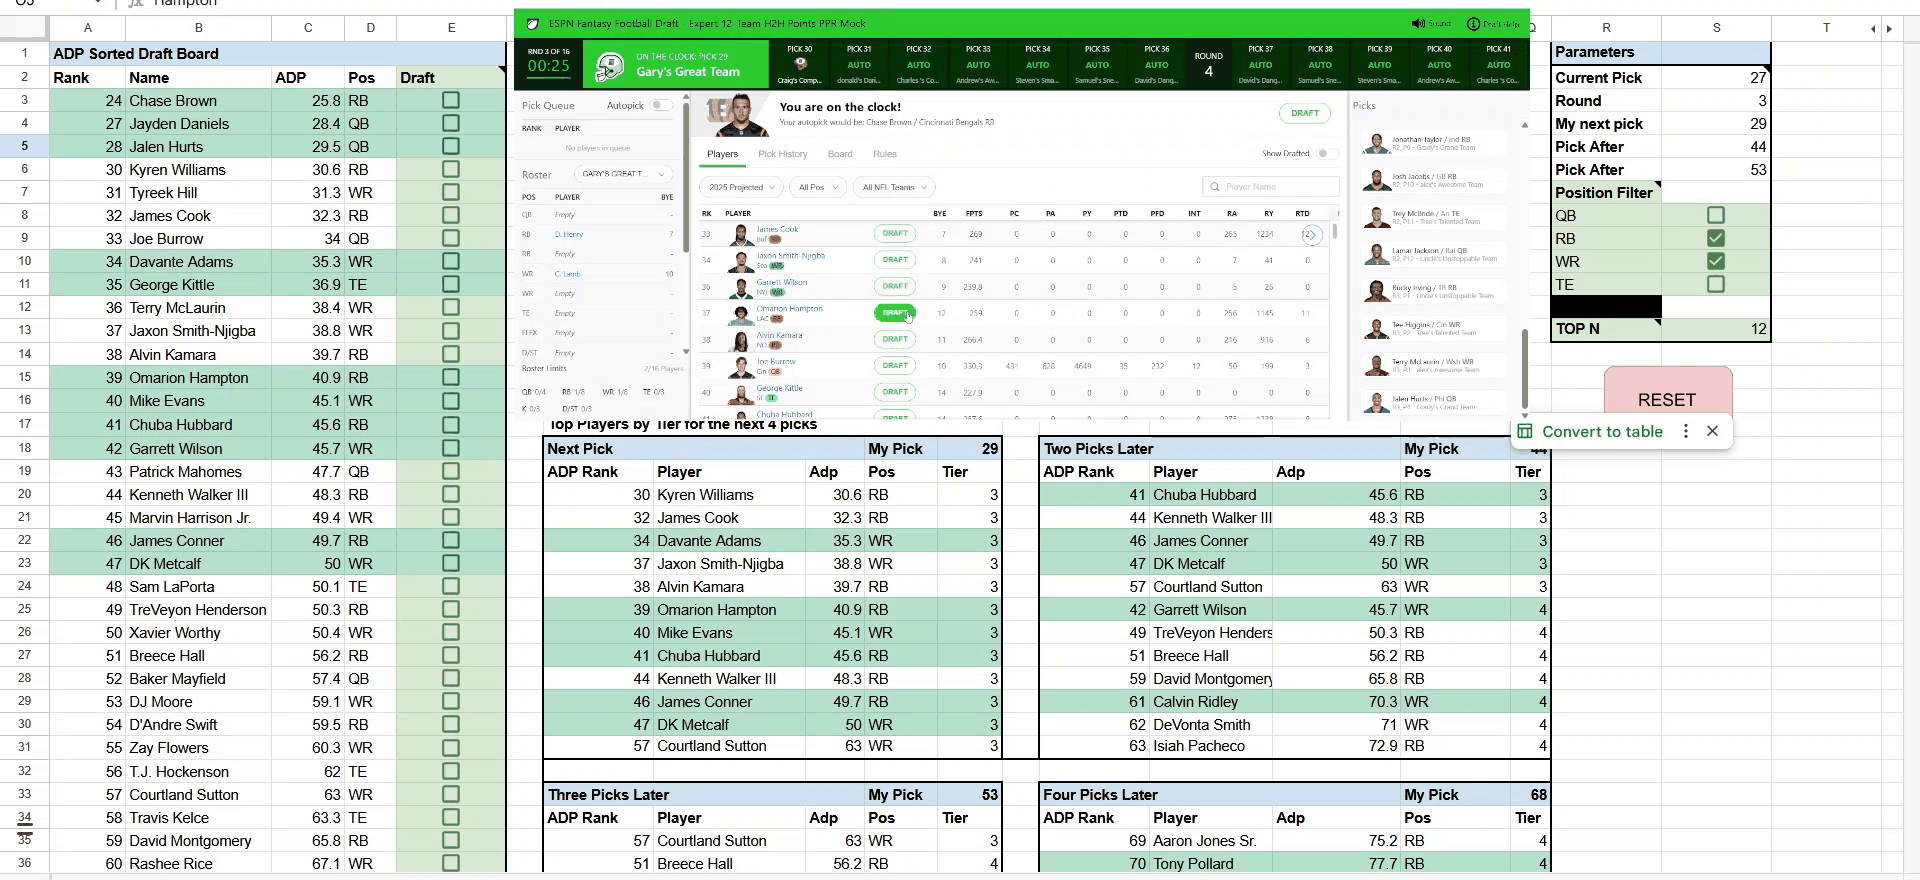
Task: Open the 2025 Projected dropdown
Action: point(741,187)
